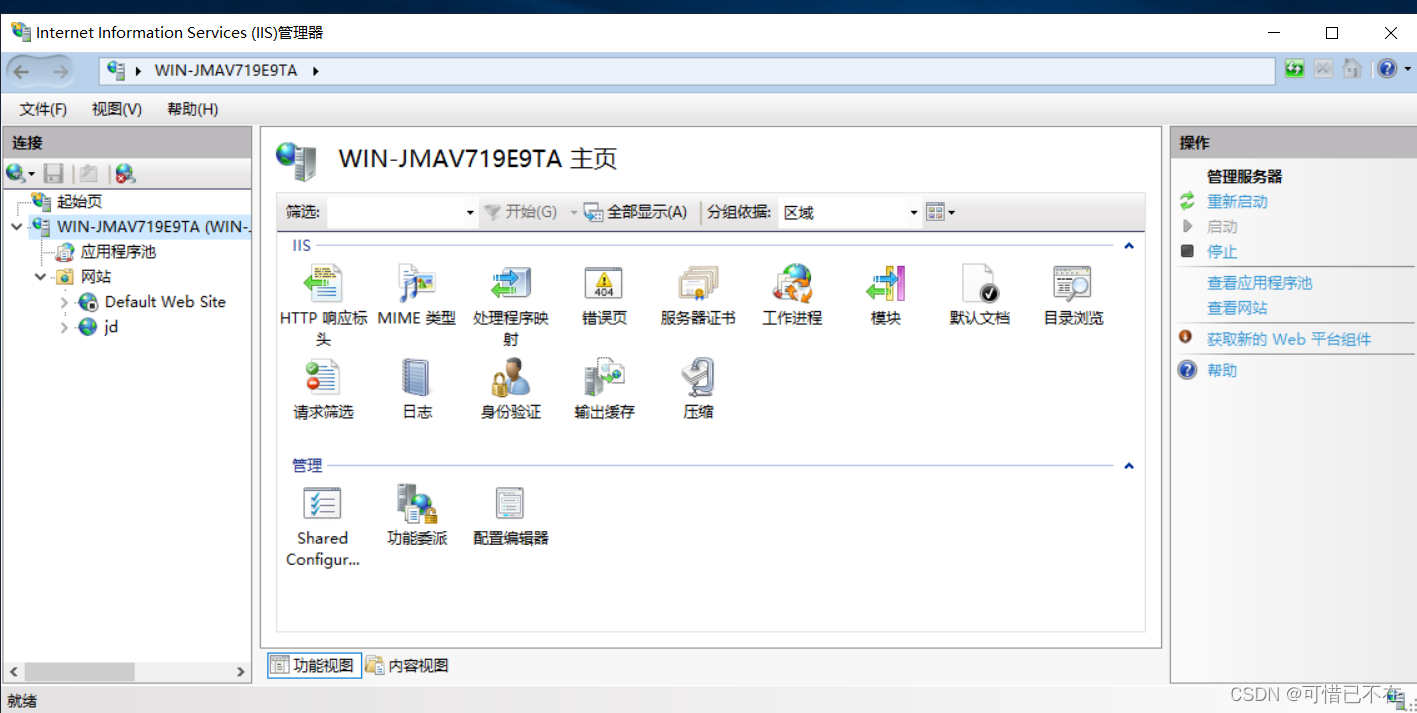Click the help question mark icon at top right
This screenshot has width=1417, height=713.
click(x=1387, y=69)
